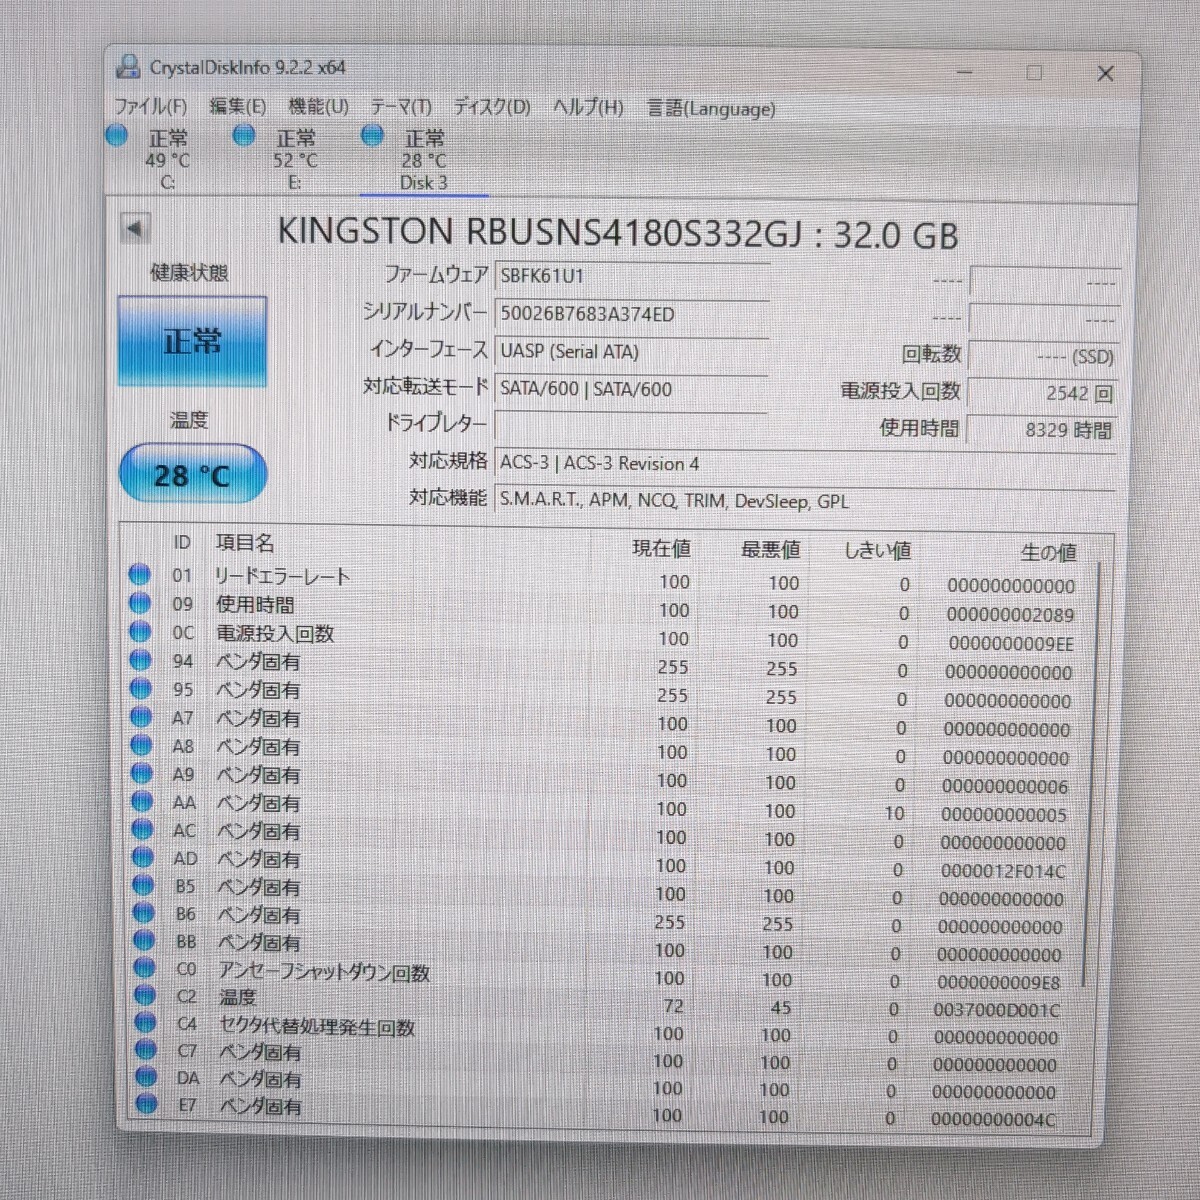Click the 28 °C temperature indicator
The width and height of the screenshot is (1200, 1200).
[191, 472]
